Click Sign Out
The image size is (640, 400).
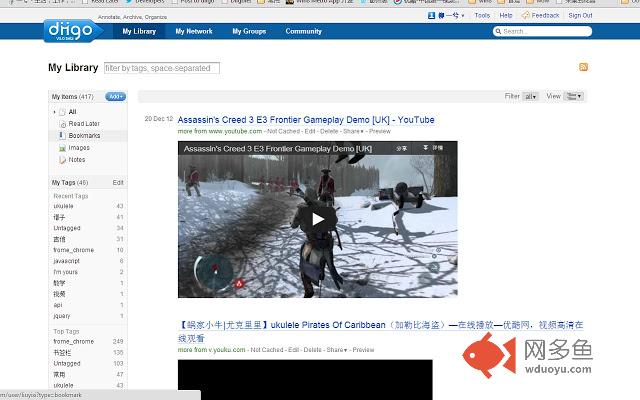coord(580,16)
